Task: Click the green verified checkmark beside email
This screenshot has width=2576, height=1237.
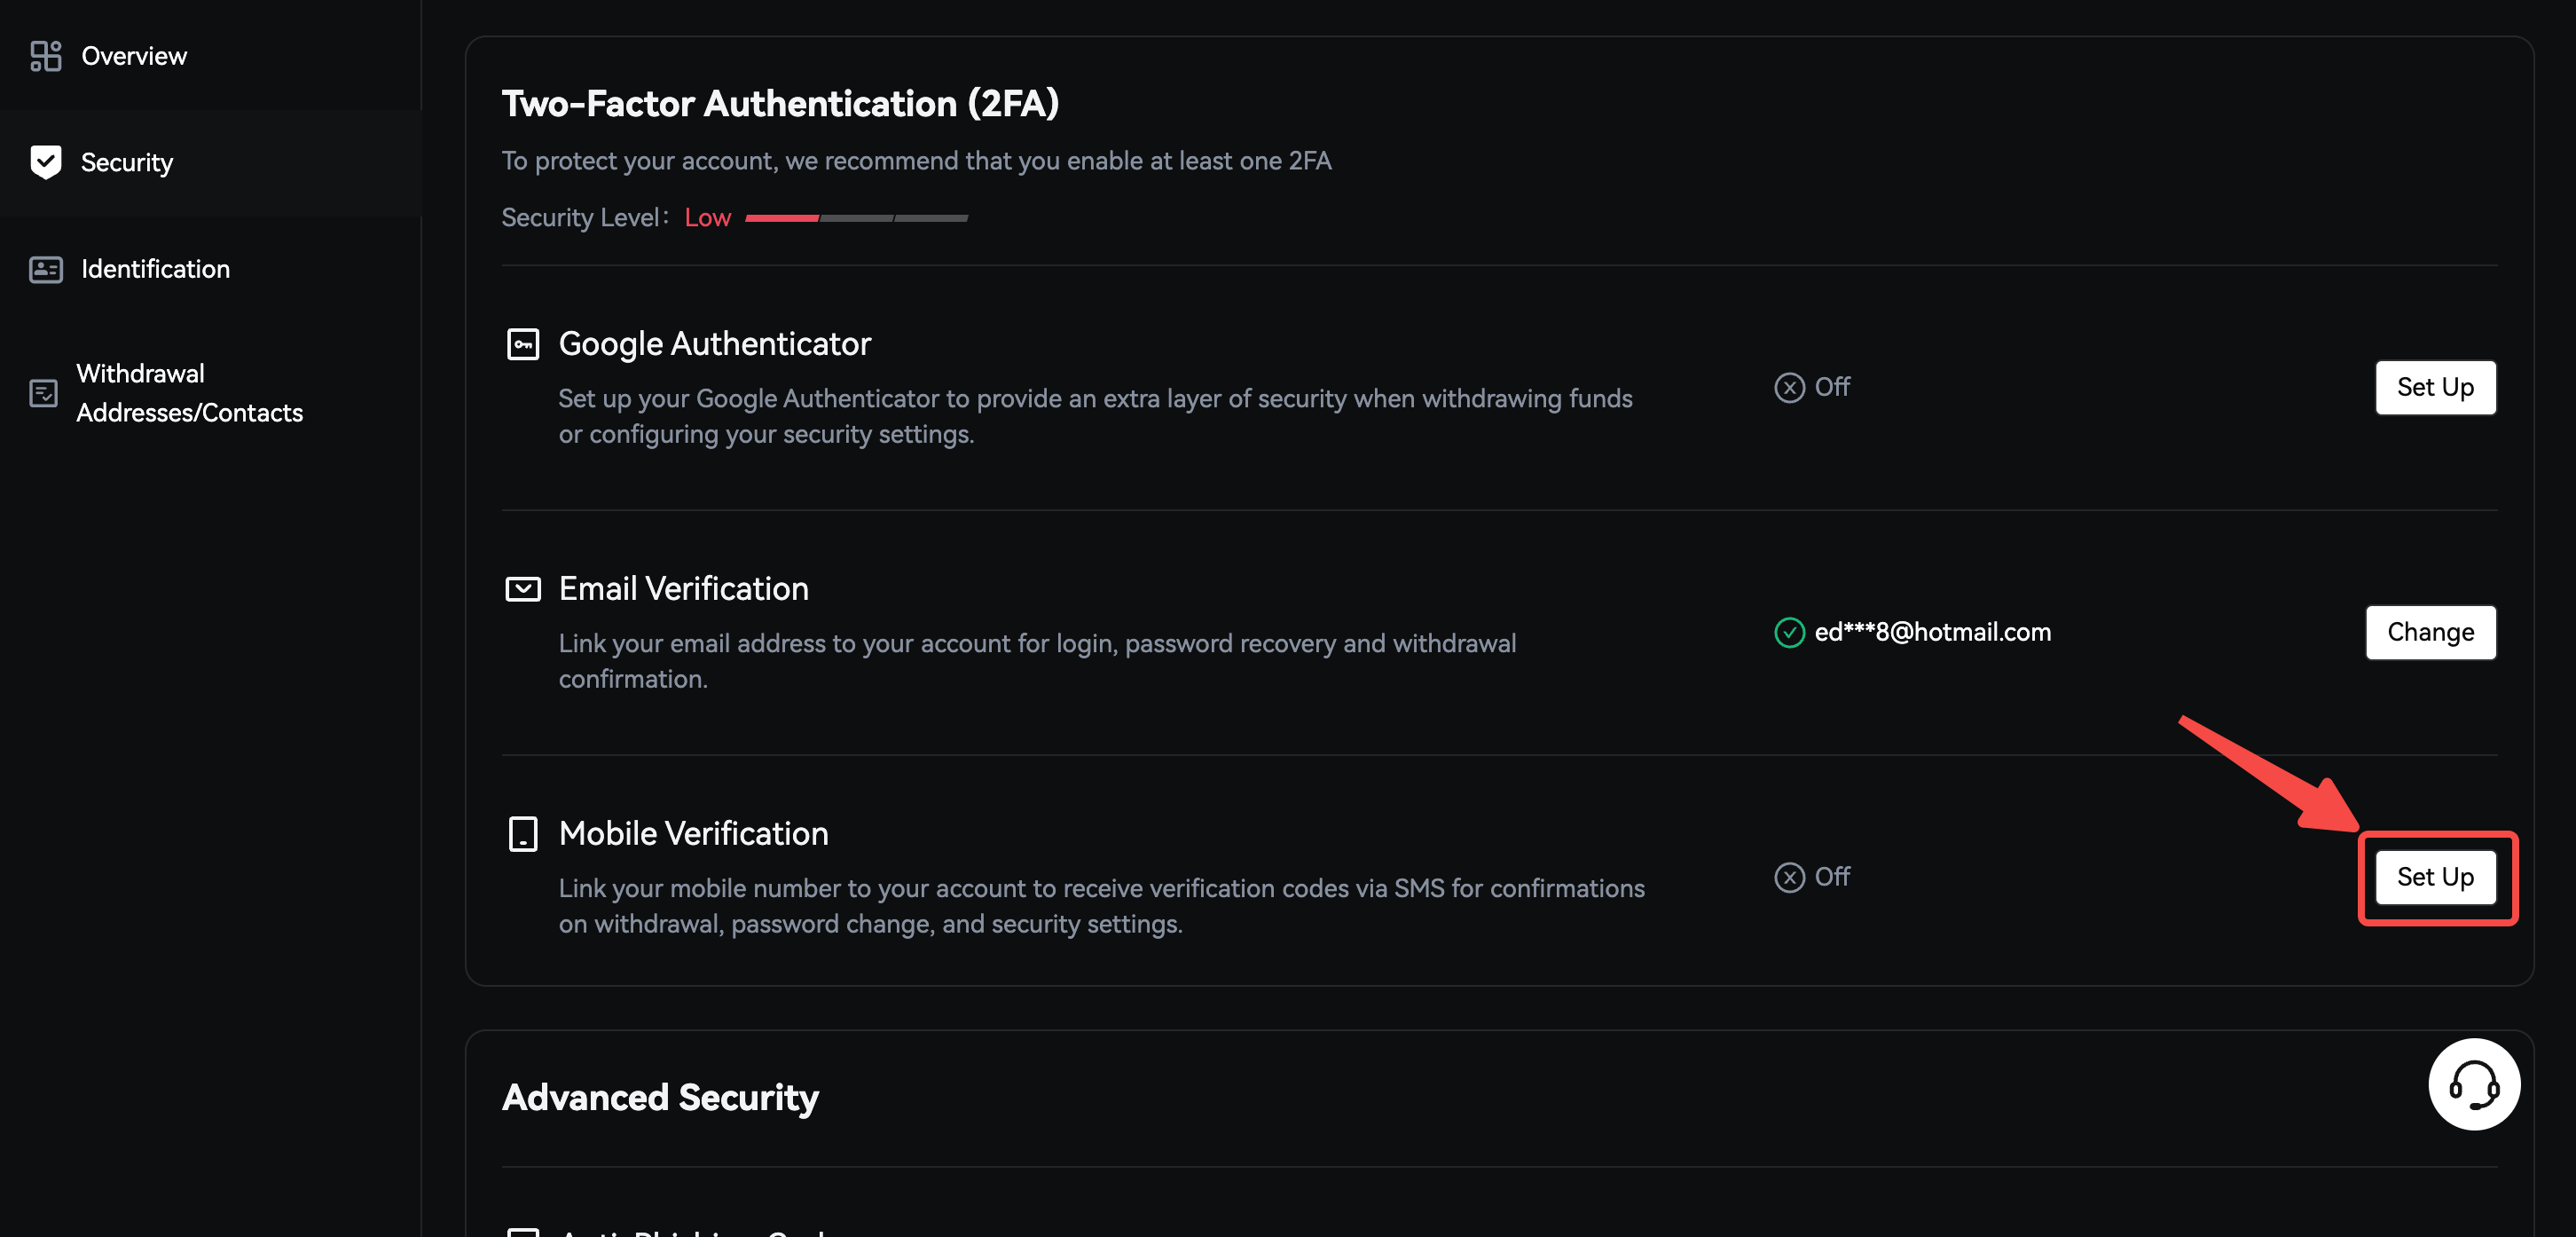Action: [1788, 632]
